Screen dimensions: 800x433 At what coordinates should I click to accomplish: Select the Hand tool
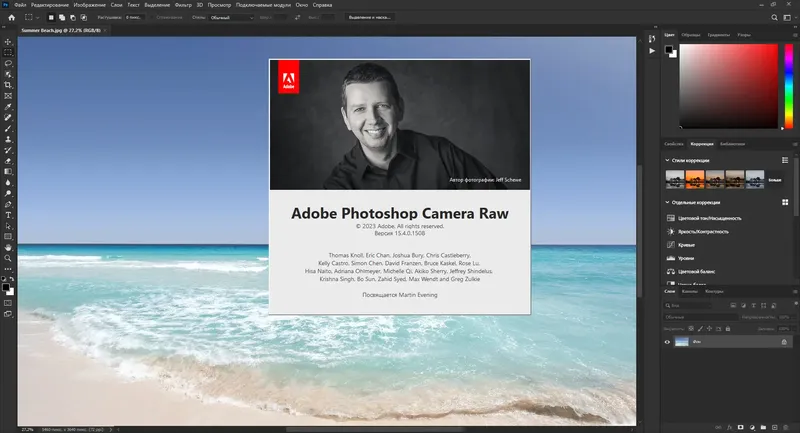(x=8, y=246)
